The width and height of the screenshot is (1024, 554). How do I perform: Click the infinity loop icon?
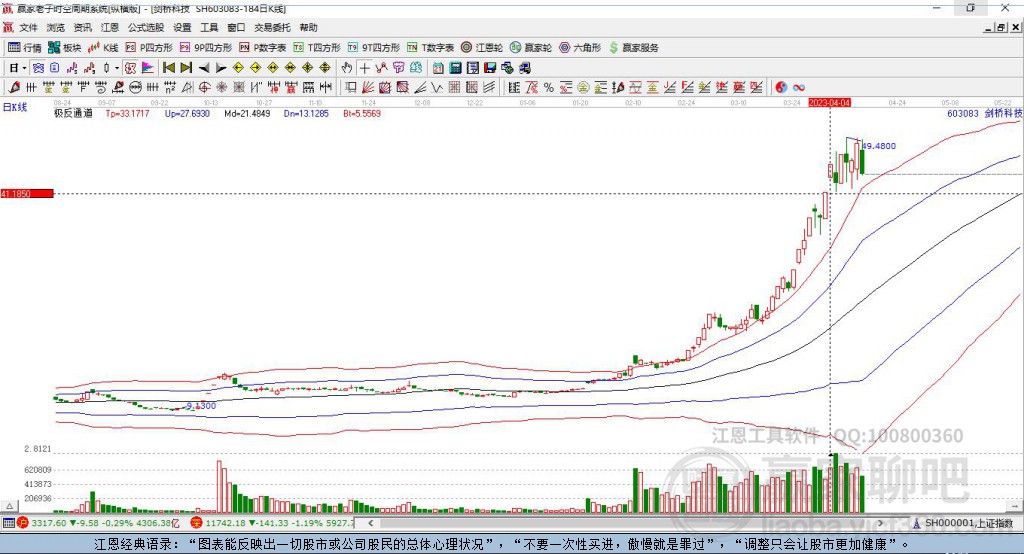pyautogui.click(x=799, y=88)
